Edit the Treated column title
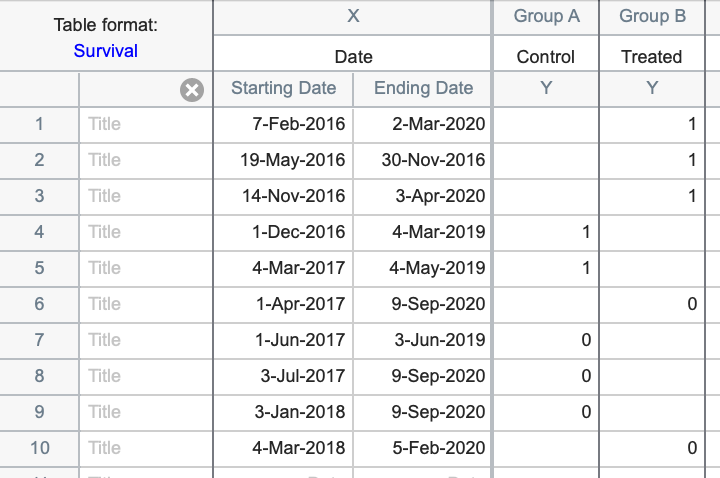 pos(652,57)
